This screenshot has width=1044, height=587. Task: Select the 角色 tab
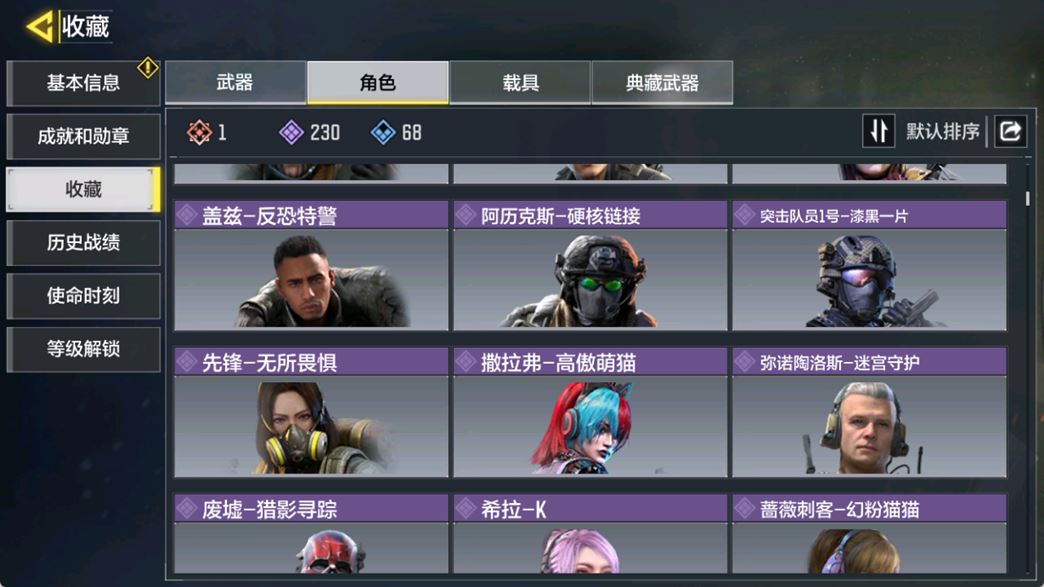[378, 83]
